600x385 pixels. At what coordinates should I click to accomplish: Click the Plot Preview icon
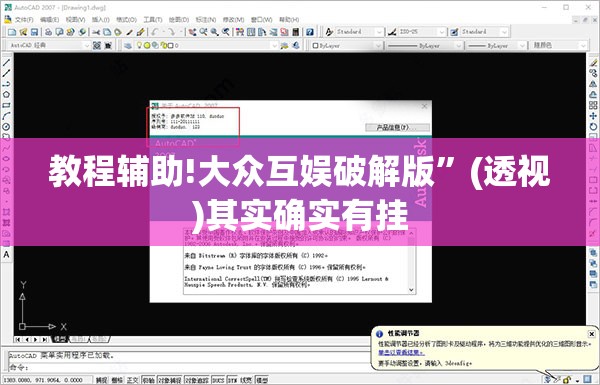(x=59, y=32)
